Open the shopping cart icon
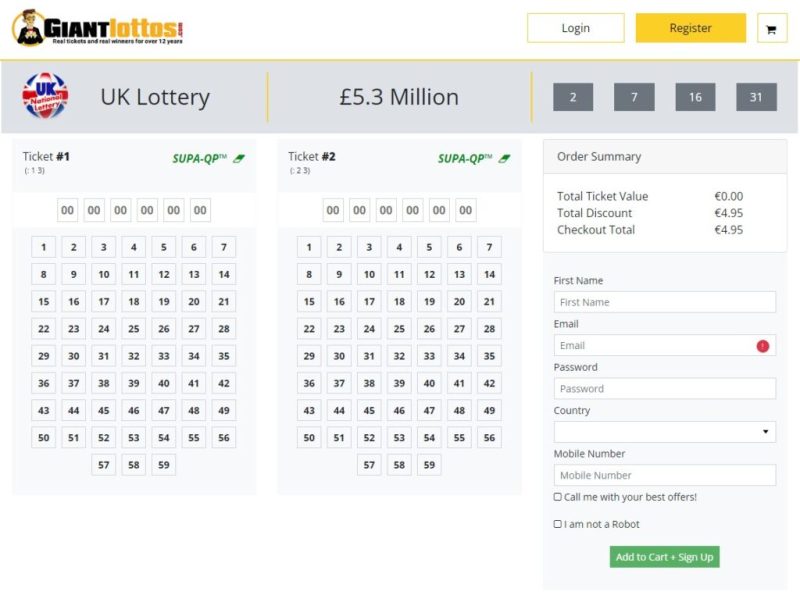 pyautogui.click(x=771, y=29)
